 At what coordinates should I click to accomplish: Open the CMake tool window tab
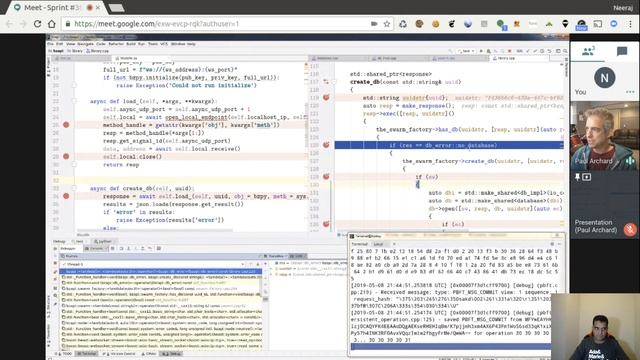pos(149,353)
